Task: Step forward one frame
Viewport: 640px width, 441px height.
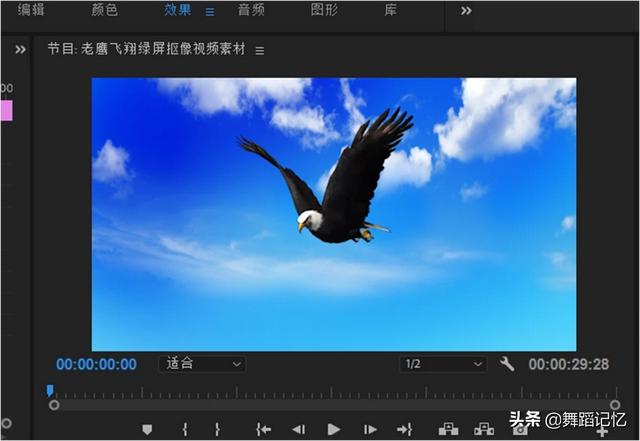Action: tap(370, 429)
